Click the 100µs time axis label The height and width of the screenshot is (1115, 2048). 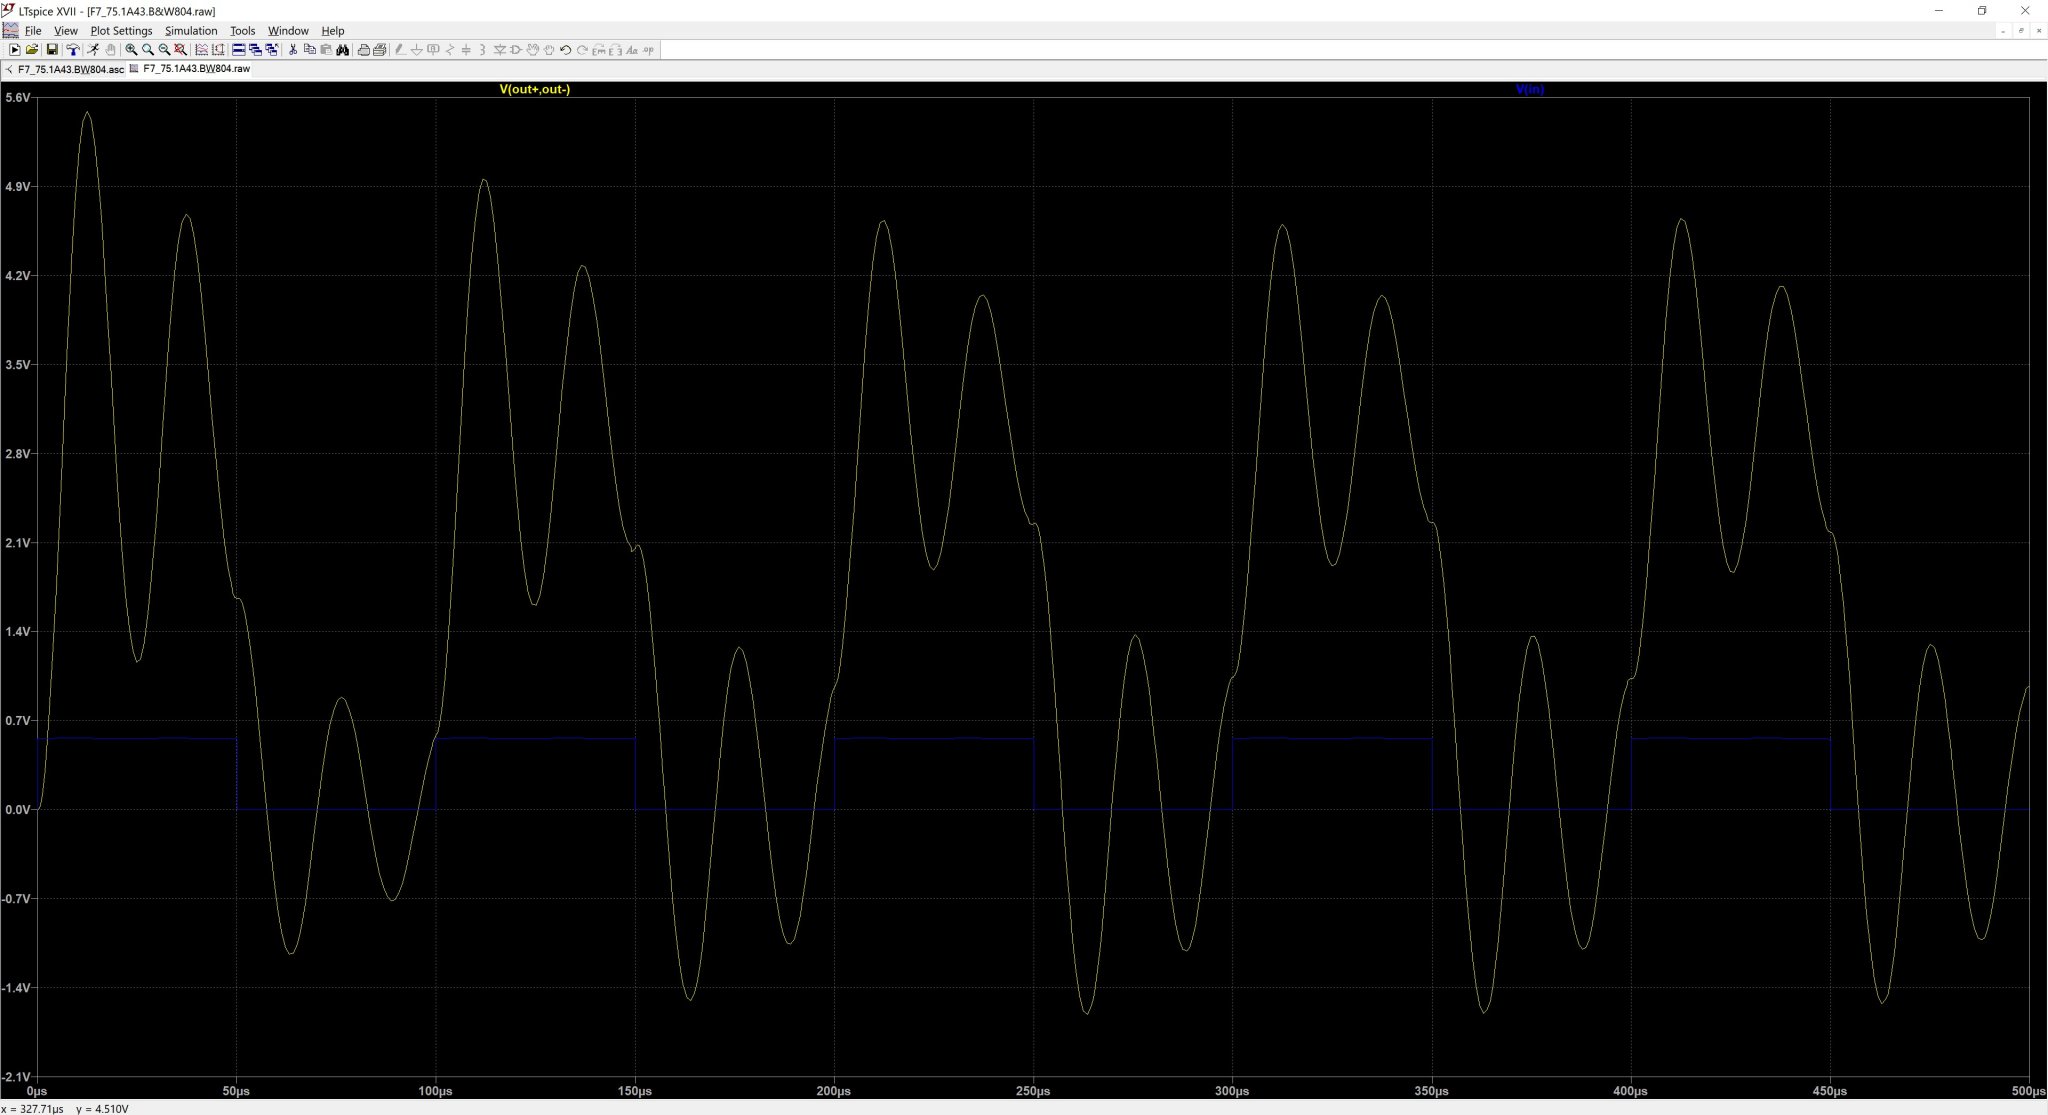[435, 1091]
